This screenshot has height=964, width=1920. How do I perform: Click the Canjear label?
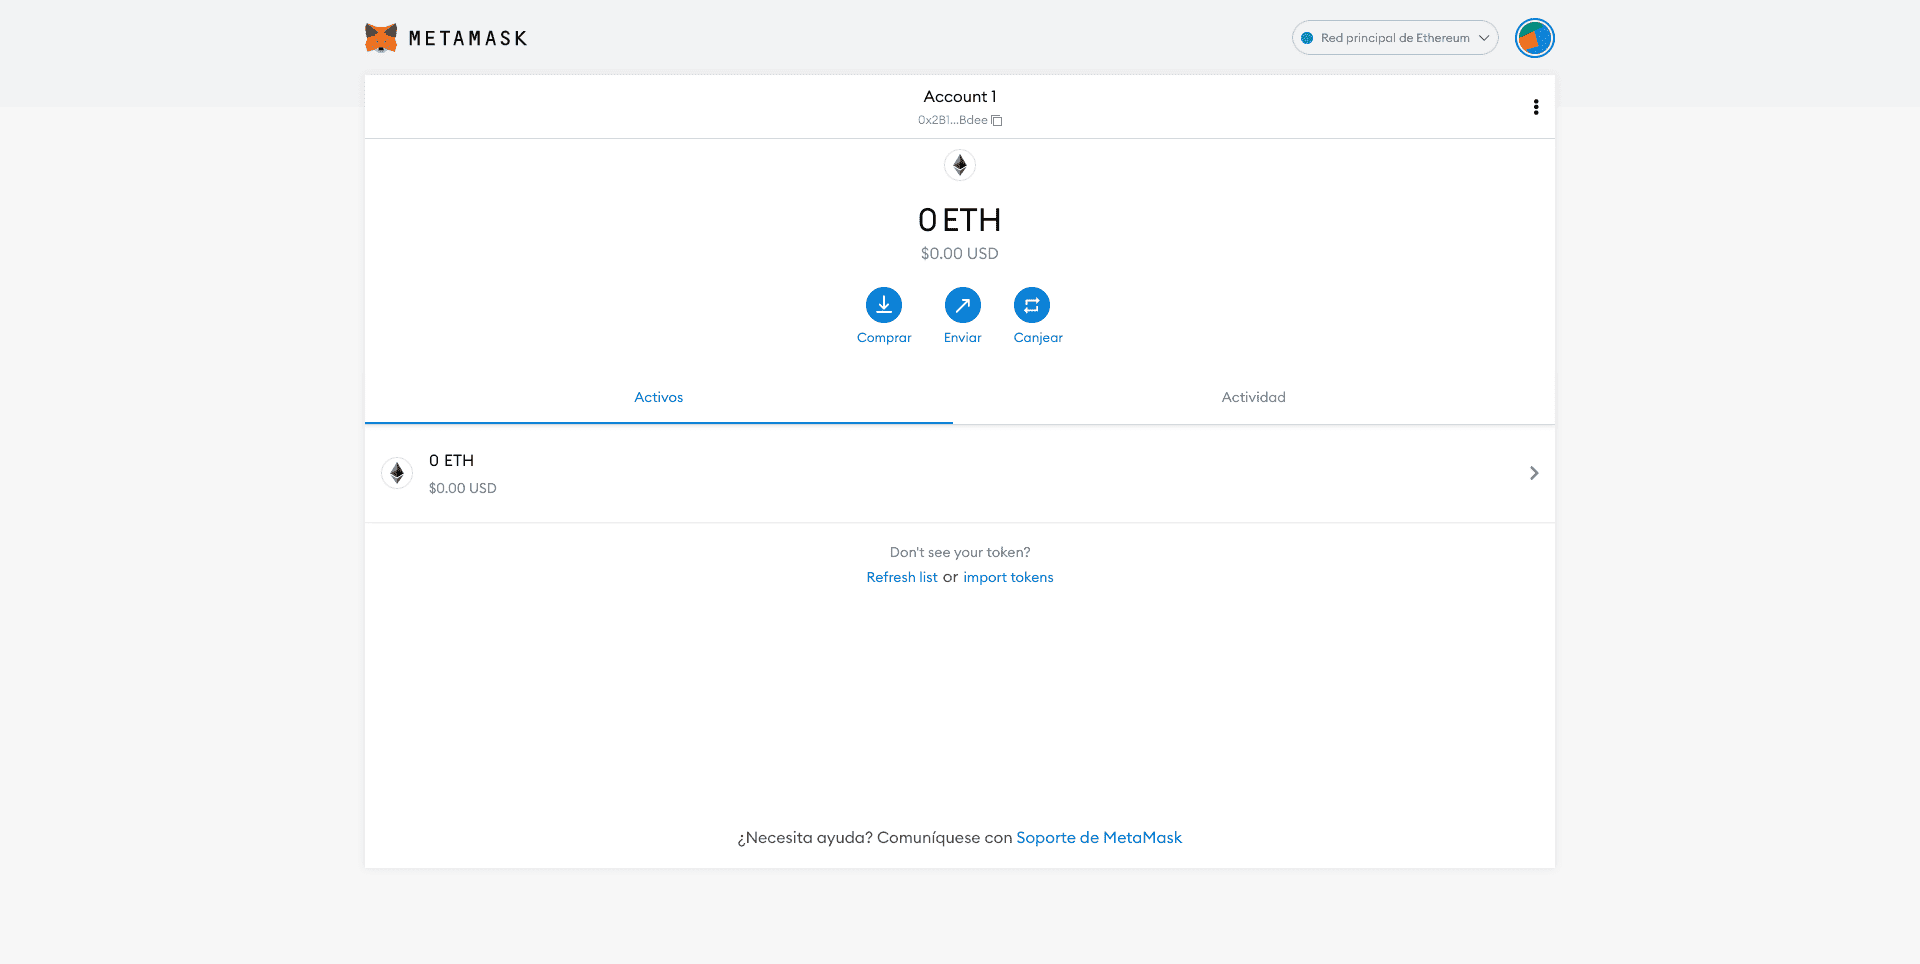(x=1038, y=338)
